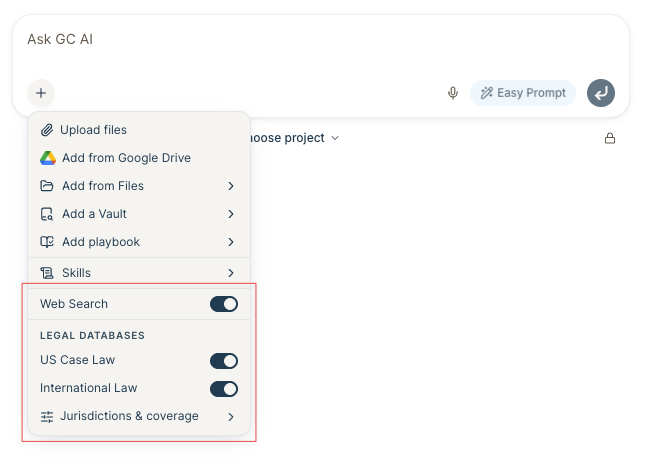Turn off the International Law toggle

(x=224, y=389)
